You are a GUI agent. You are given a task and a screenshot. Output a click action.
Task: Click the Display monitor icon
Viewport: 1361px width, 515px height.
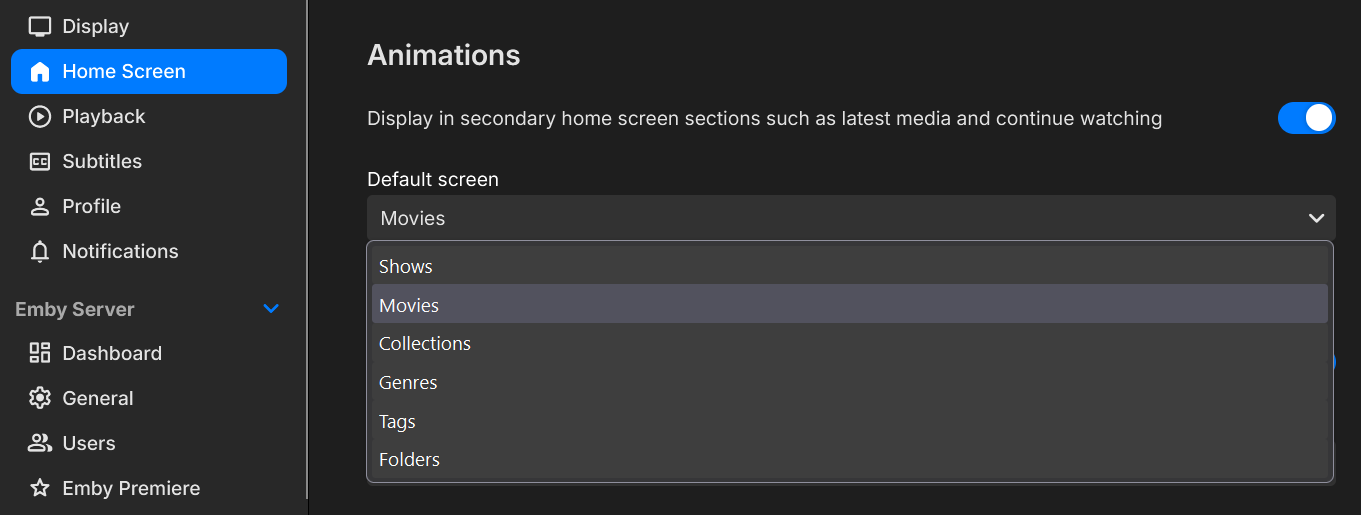point(40,27)
